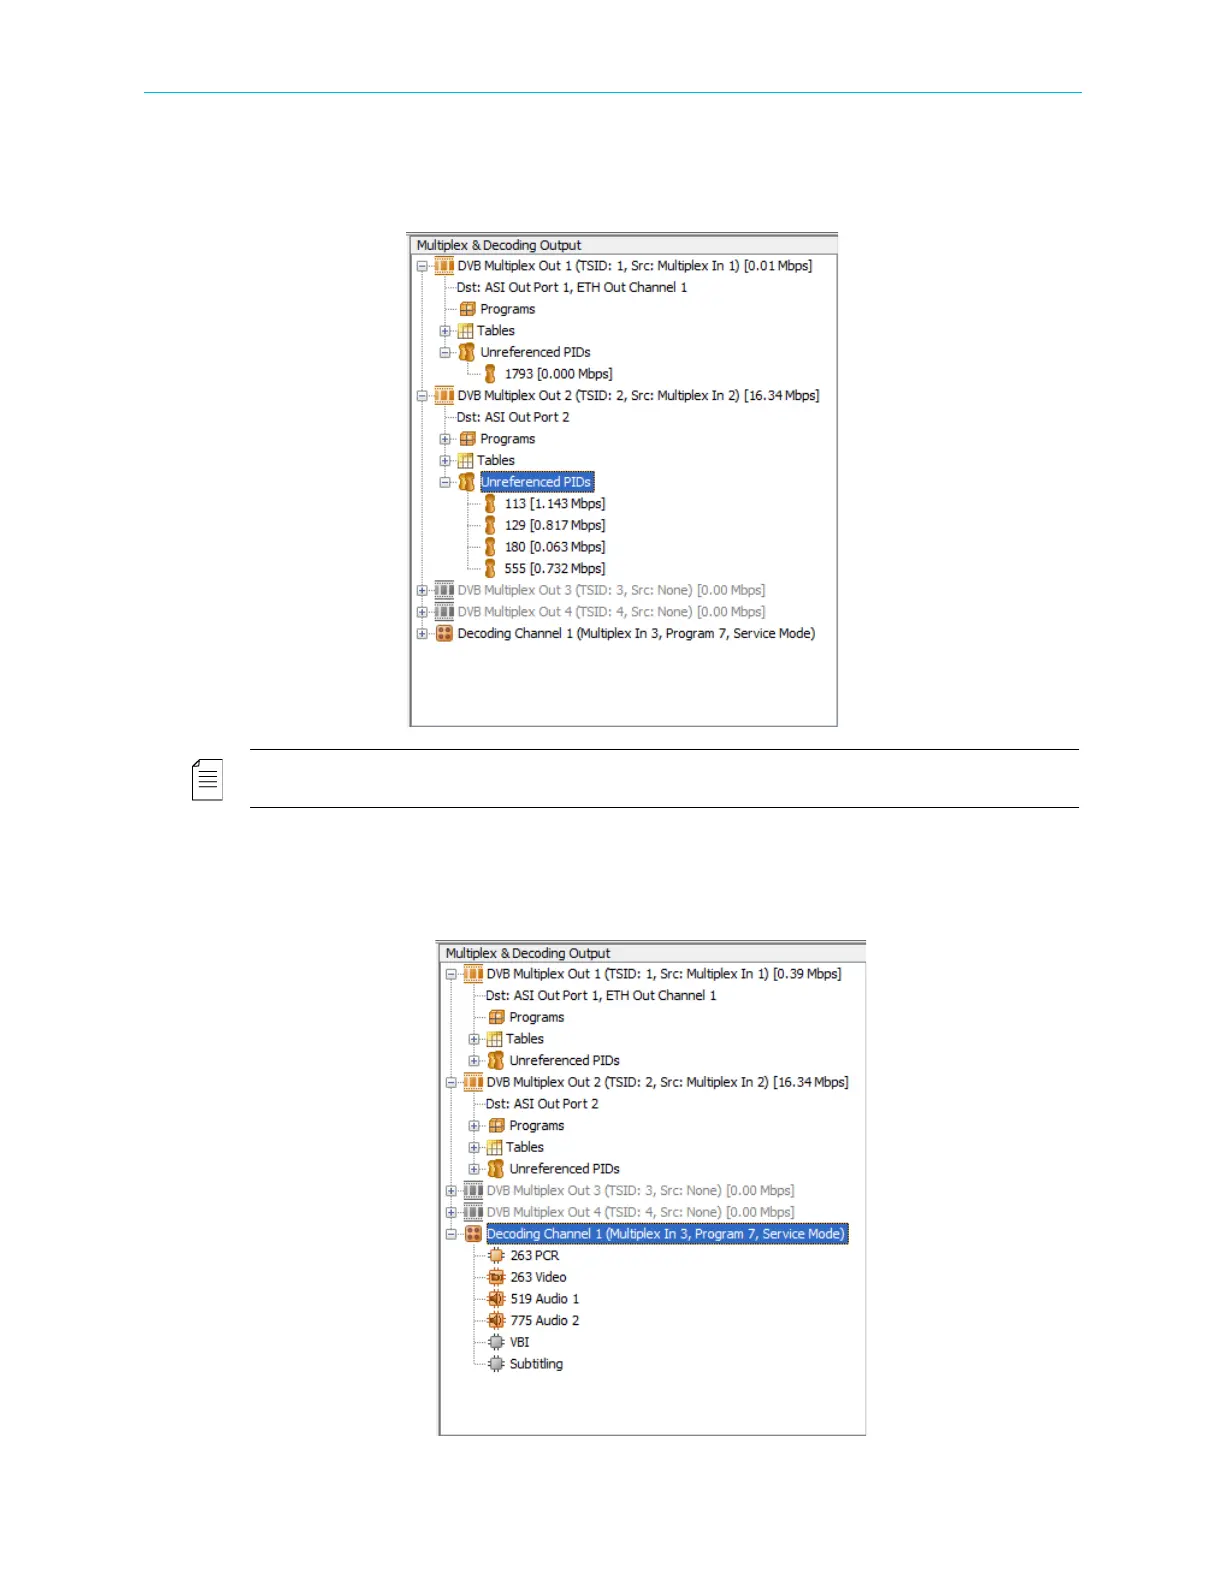Click the 263 Video stream icon
Screen dimensions: 1224x1584
point(496,1277)
